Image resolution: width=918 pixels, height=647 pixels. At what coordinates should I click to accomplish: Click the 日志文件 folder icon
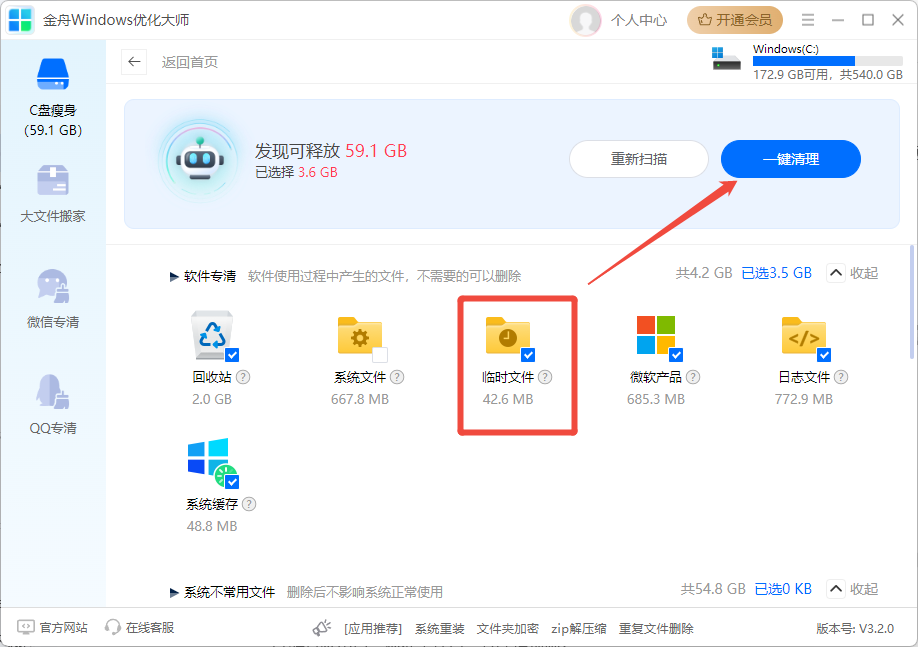coord(804,336)
